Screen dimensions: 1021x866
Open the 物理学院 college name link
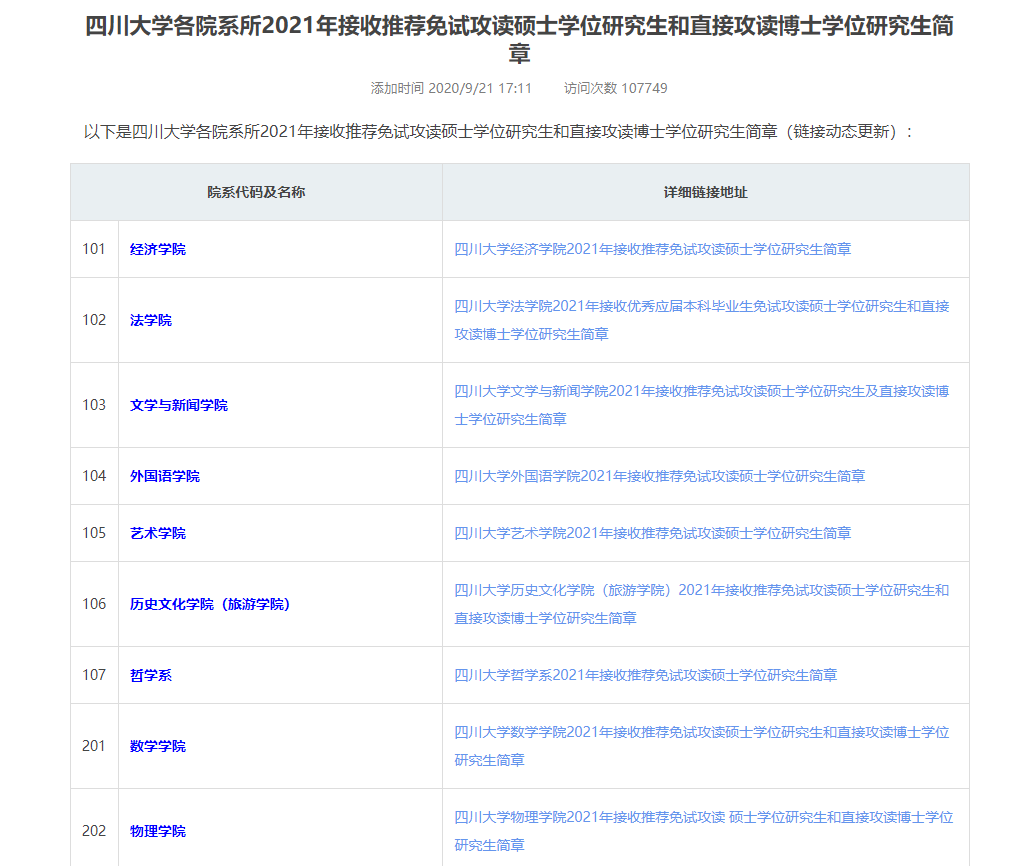pyautogui.click(x=158, y=831)
